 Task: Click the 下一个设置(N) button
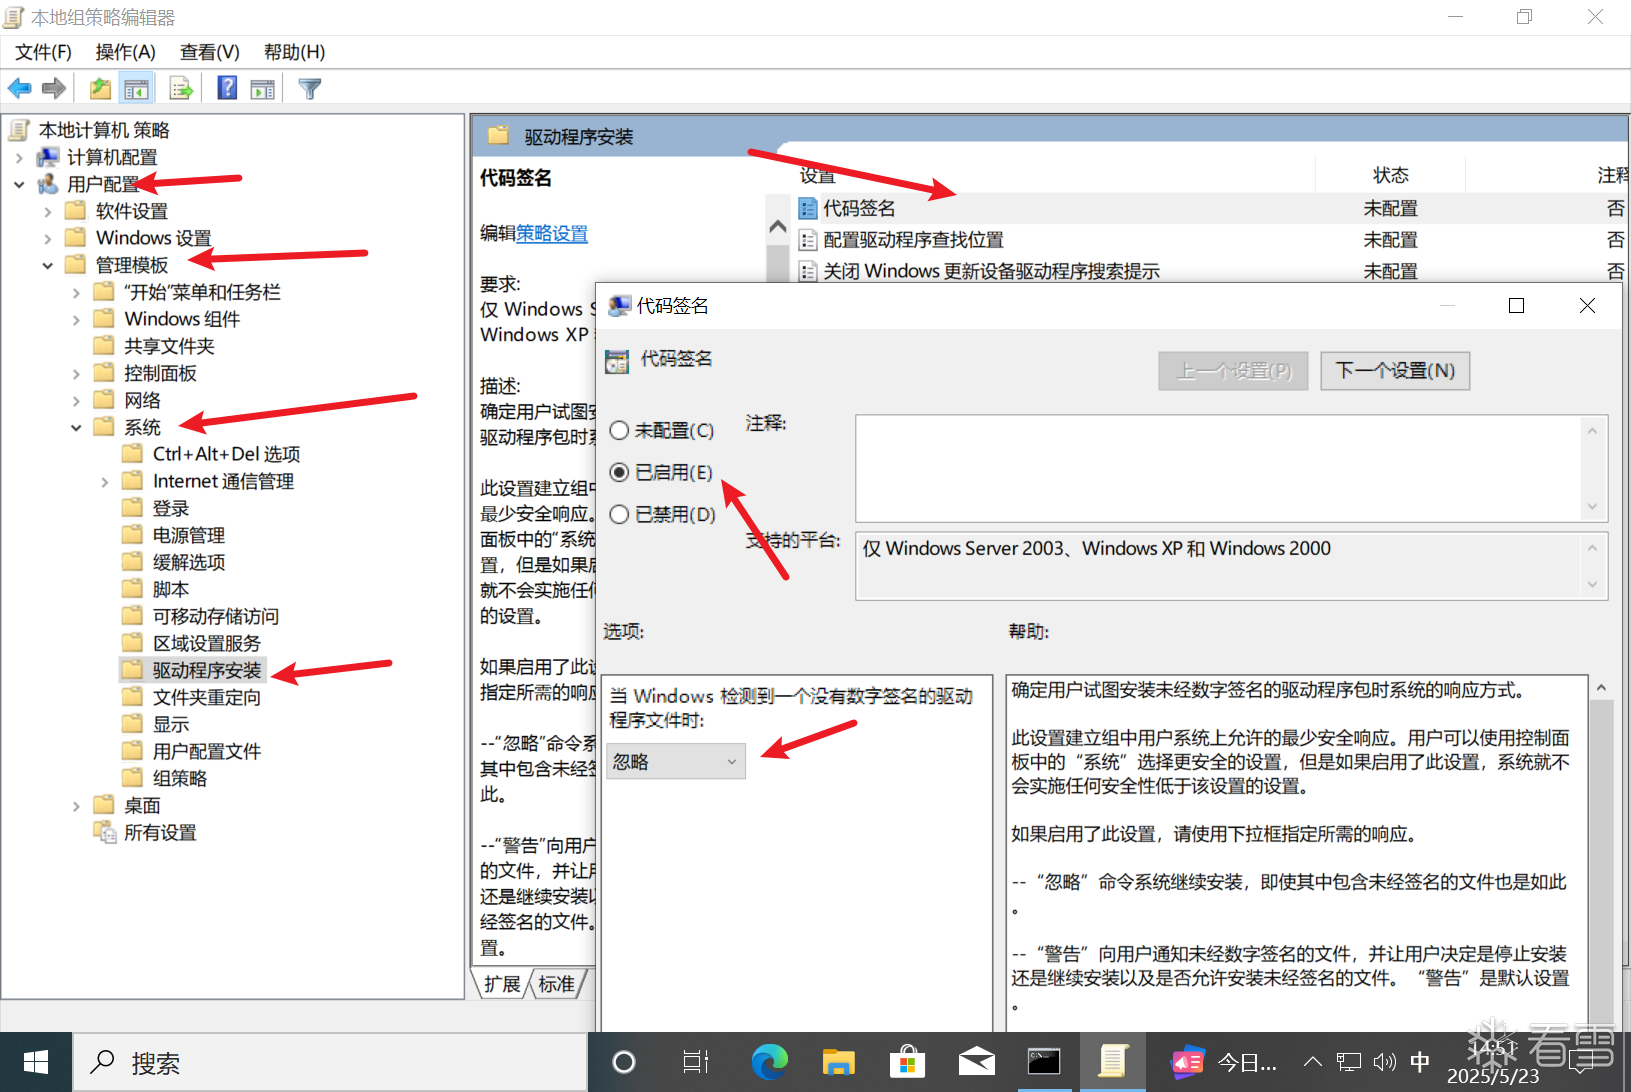click(x=1395, y=371)
